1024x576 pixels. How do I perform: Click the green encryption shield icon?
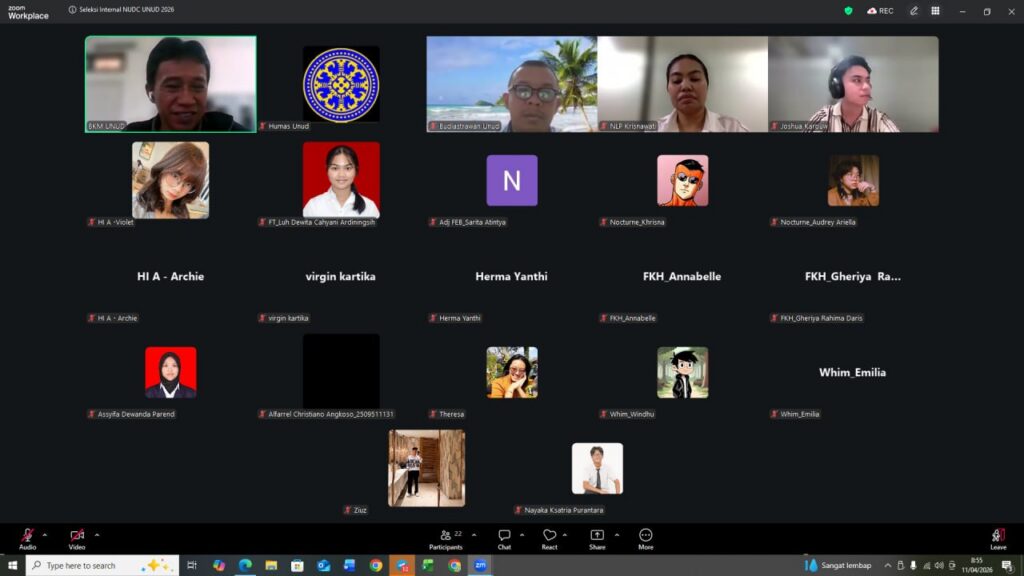848,11
